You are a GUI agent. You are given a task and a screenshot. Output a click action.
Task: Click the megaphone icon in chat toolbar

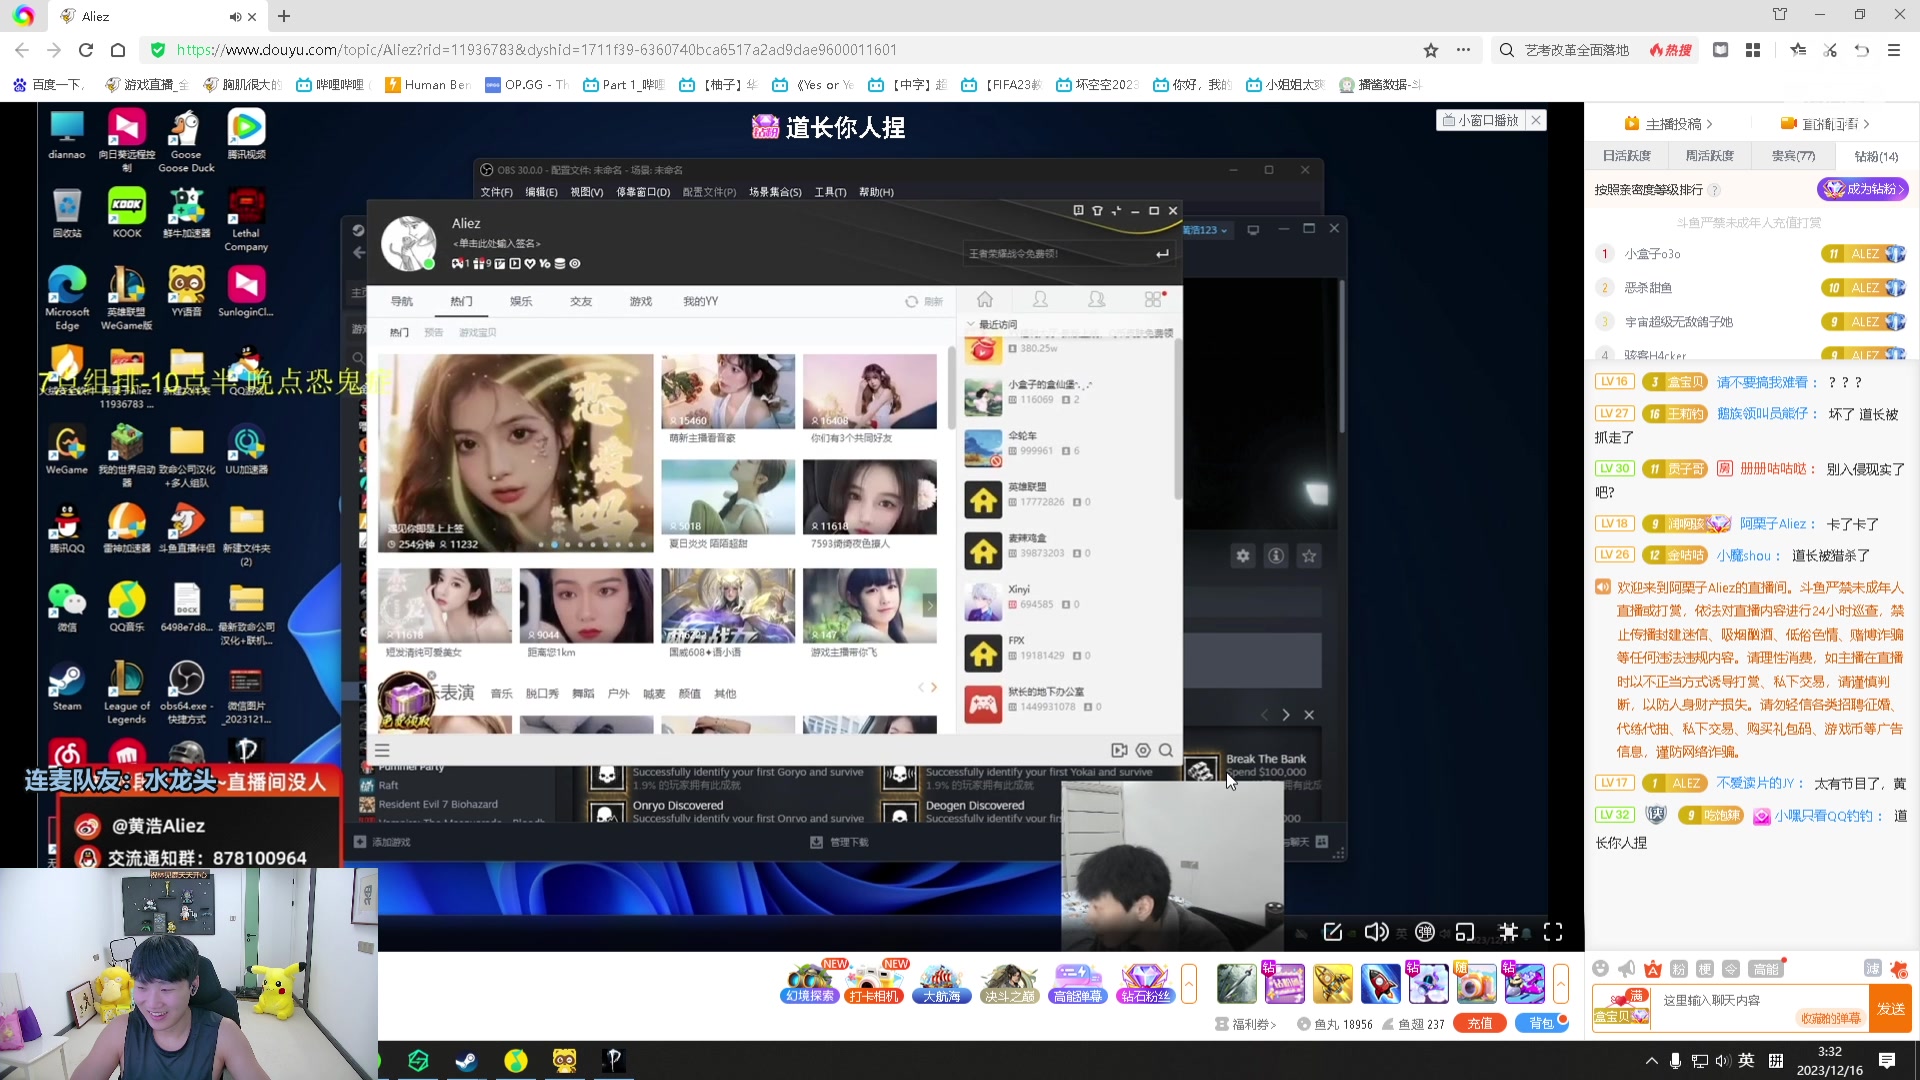tap(1627, 968)
